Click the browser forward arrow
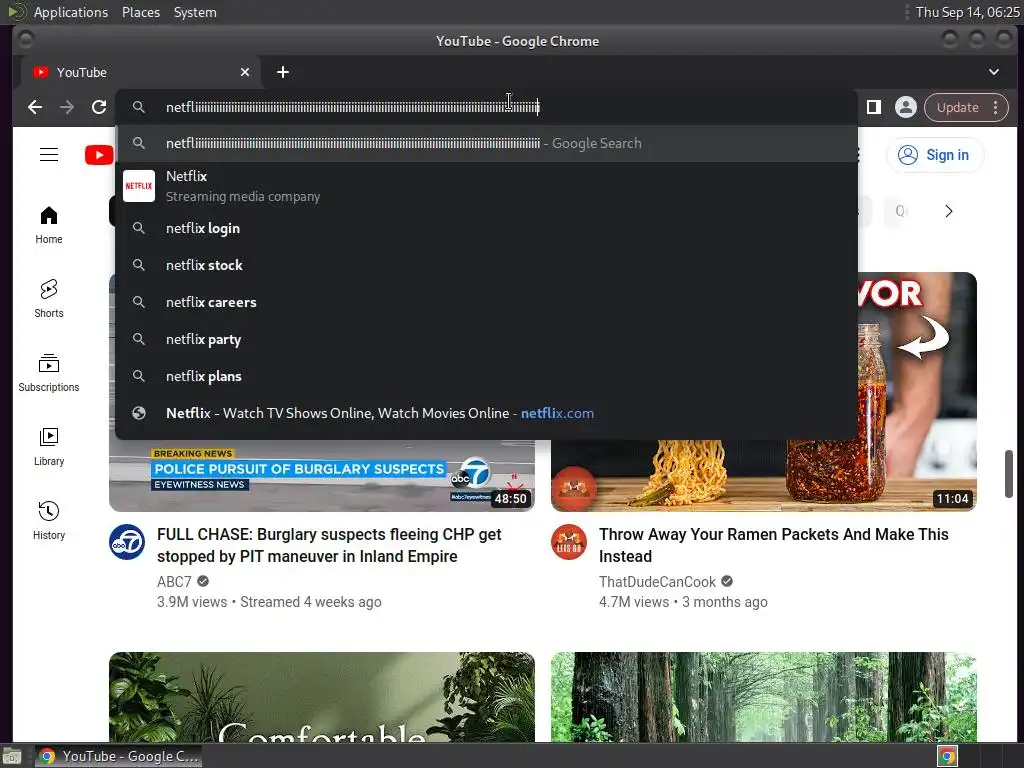The width and height of the screenshot is (1024, 768). pos(67,107)
